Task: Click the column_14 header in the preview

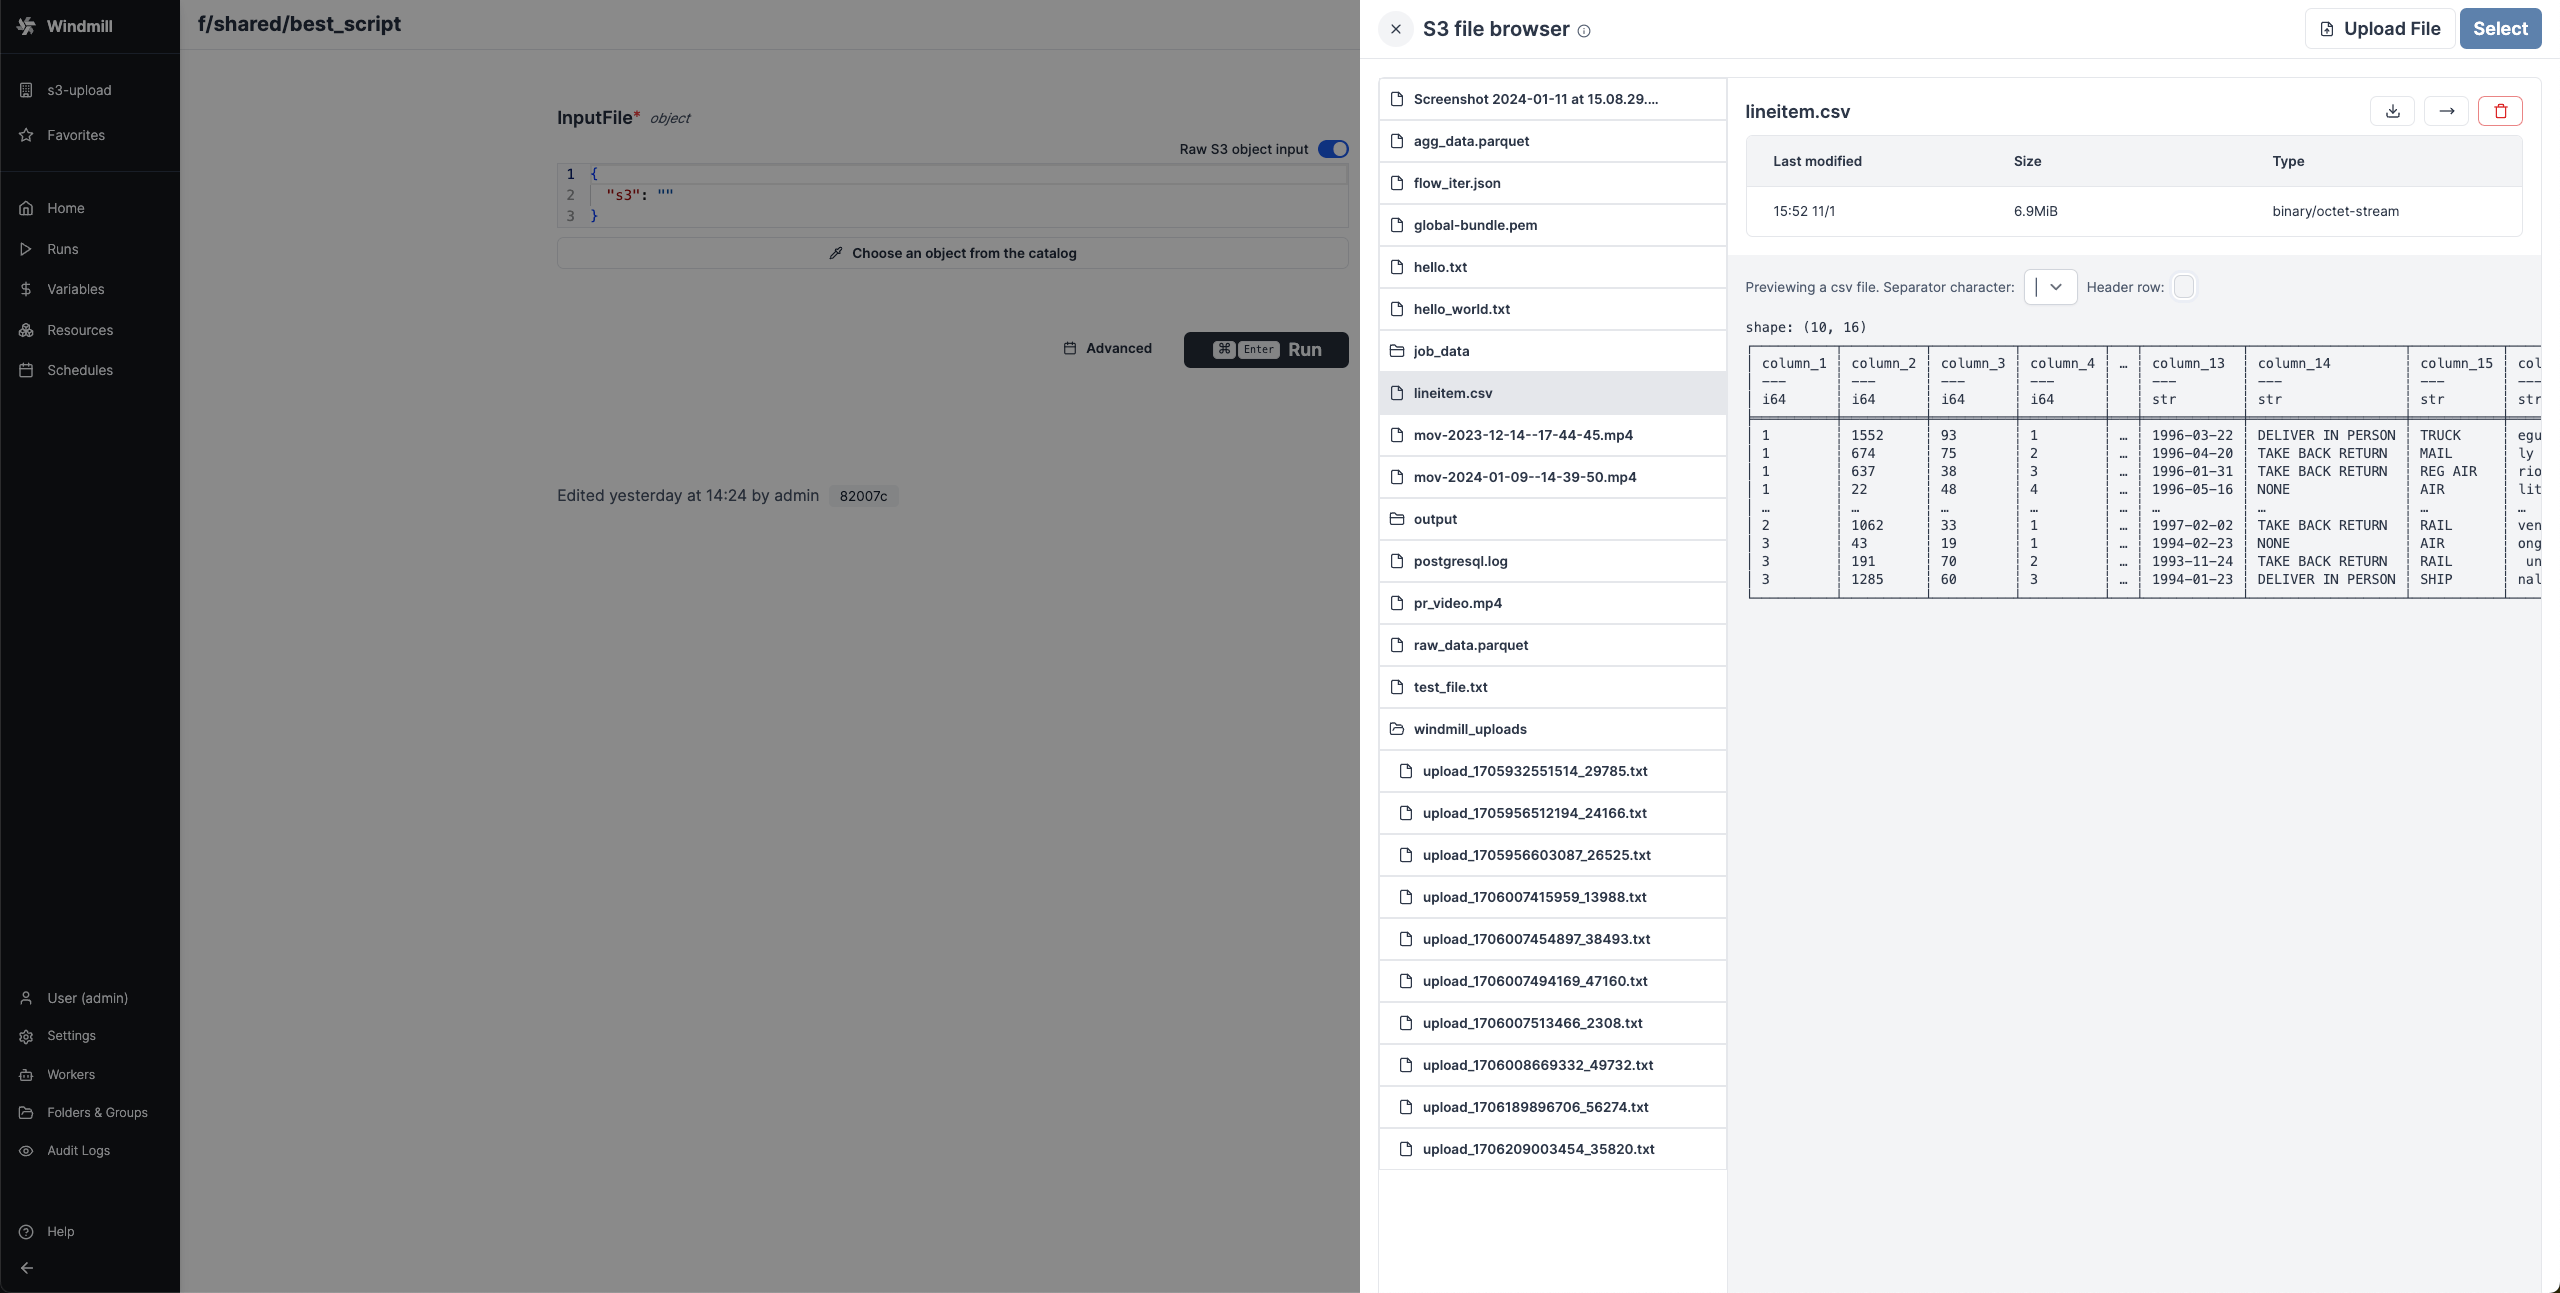Action: [x=2293, y=363]
